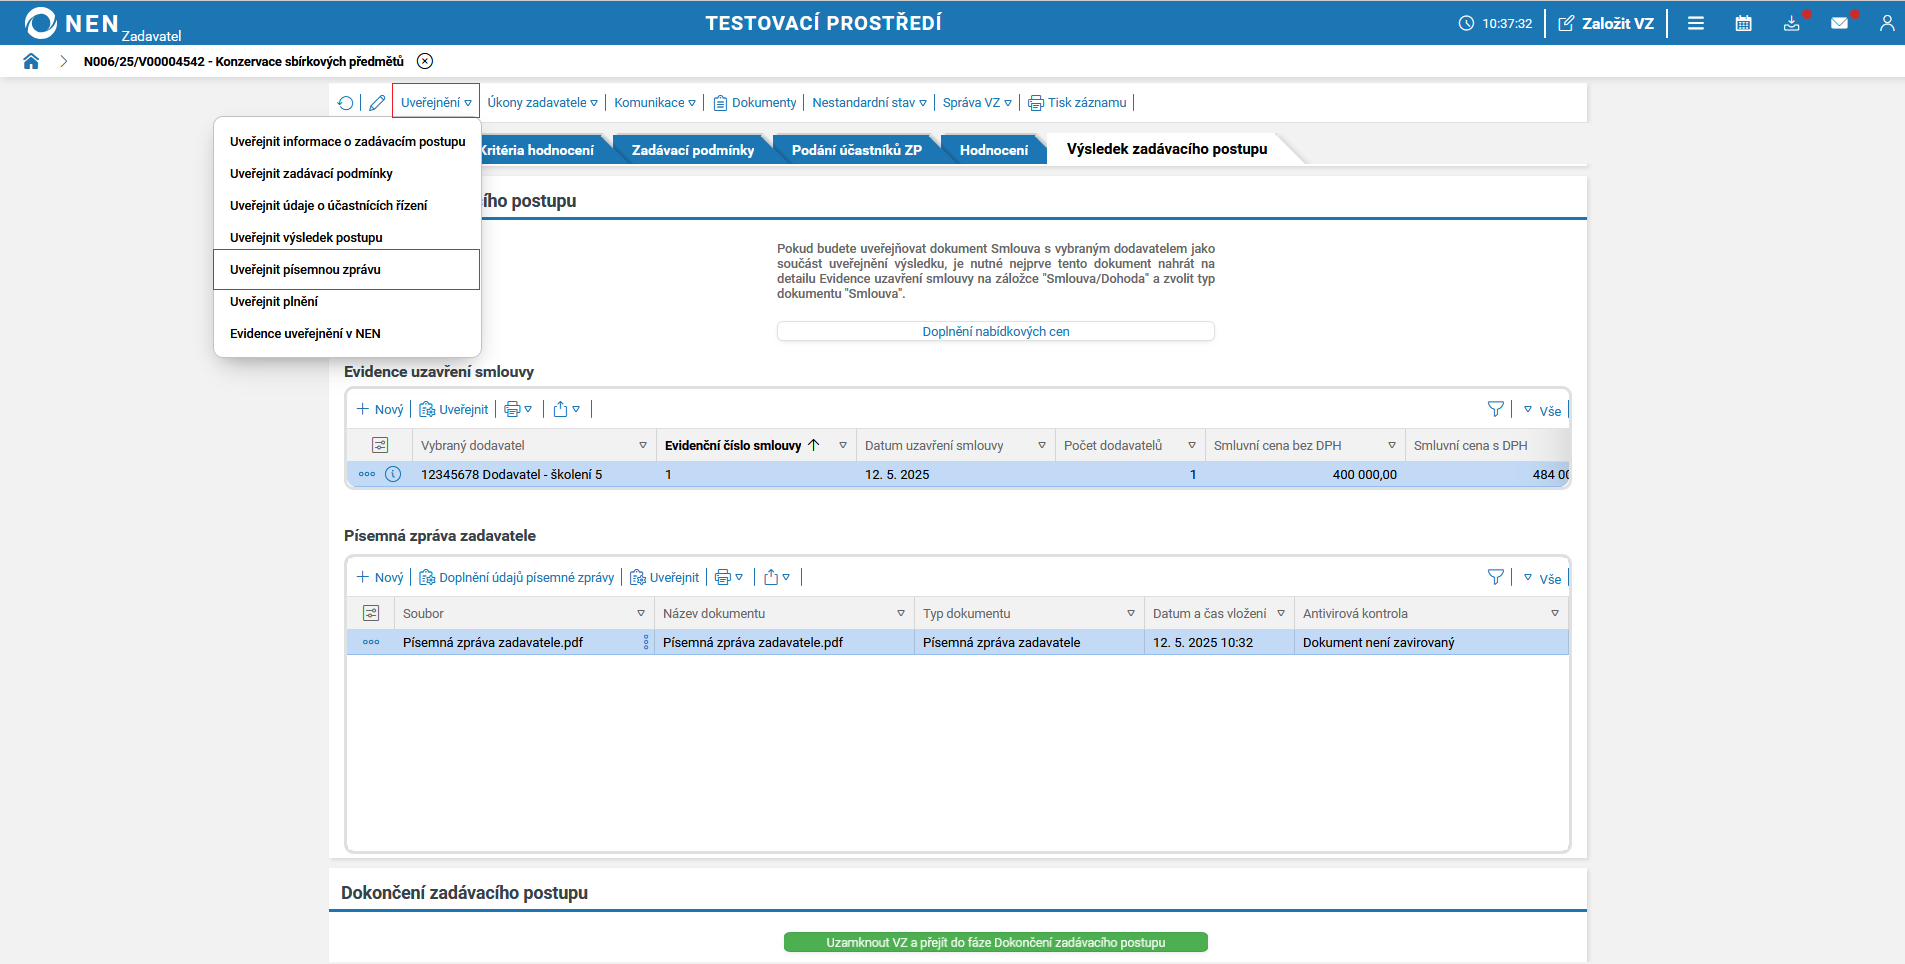Click the refresh icon in record toolbar
This screenshot has height=964, width=1905.
click(345, 103)
